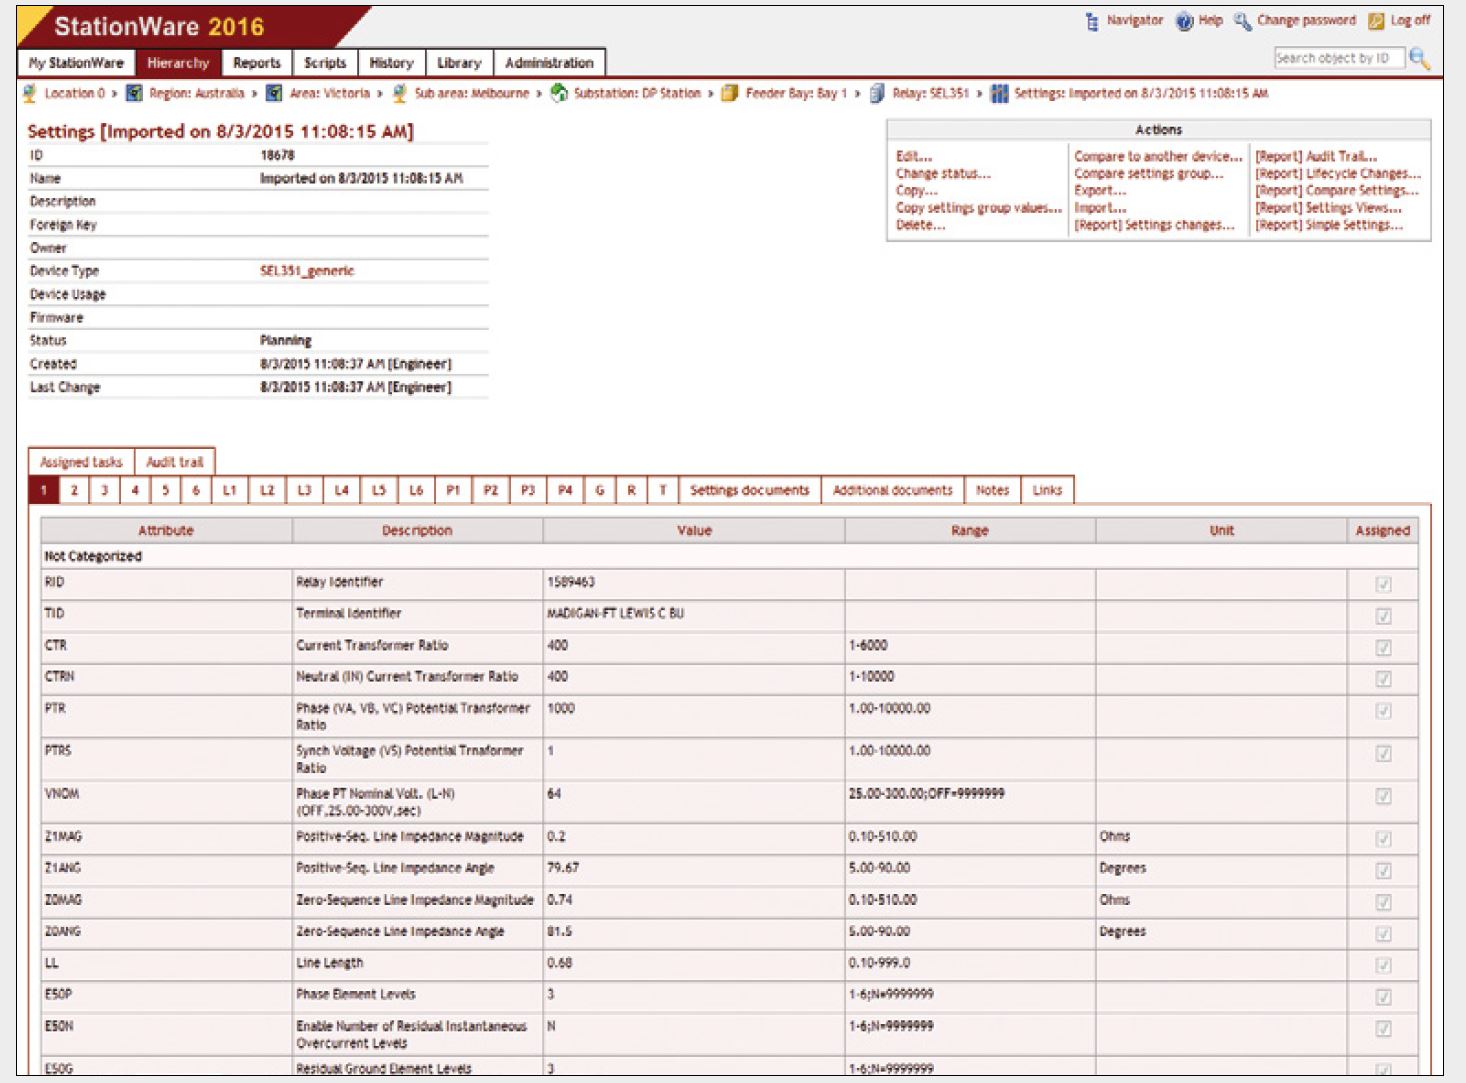The height and width of the screenshot is (1083, 1466).
Task: Select the Hierarchy tab
Action: pyautogui.click(x=178, y=63)
